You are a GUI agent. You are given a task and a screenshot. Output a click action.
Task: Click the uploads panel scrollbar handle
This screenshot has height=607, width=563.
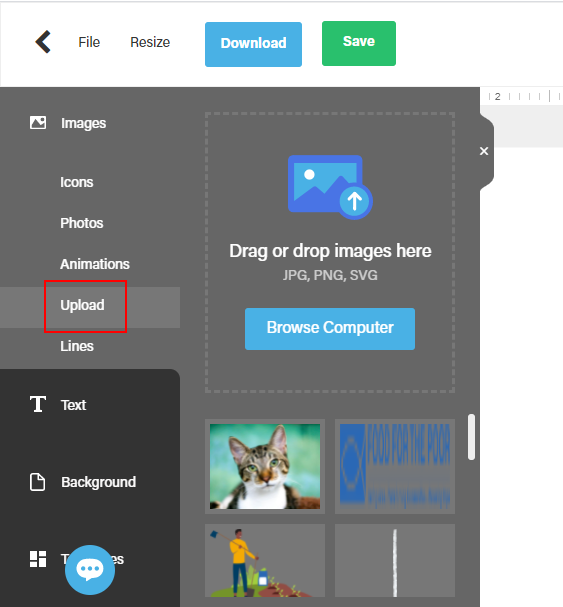[x=471, y=437]
